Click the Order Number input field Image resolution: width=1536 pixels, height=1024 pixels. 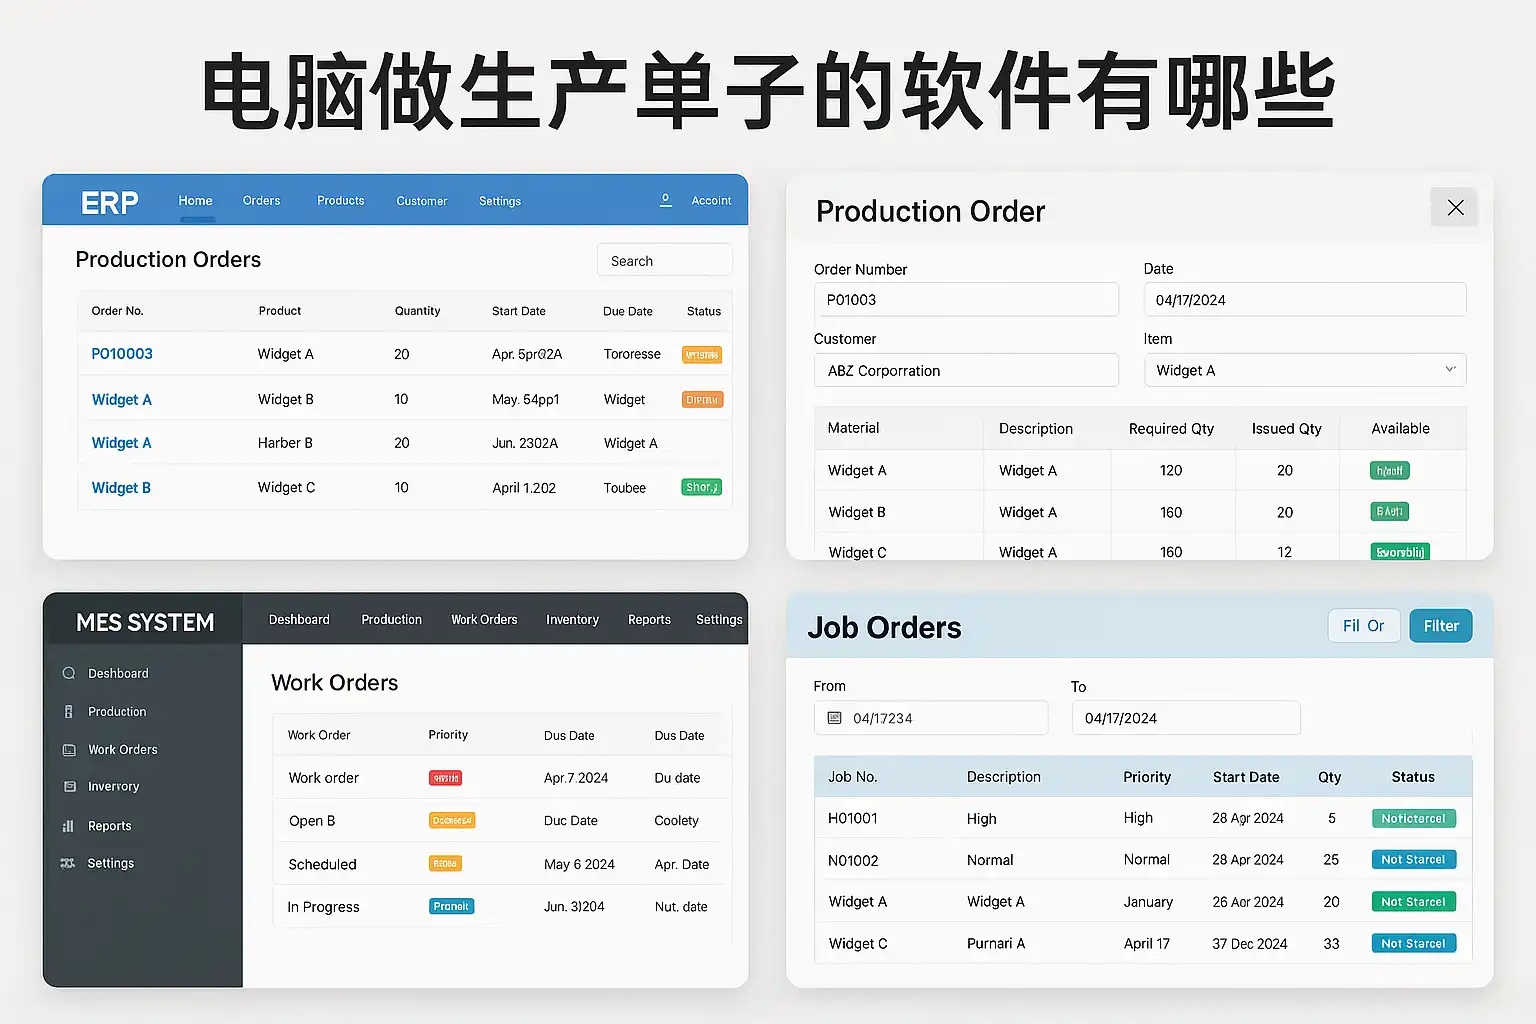tap(965, 300)
